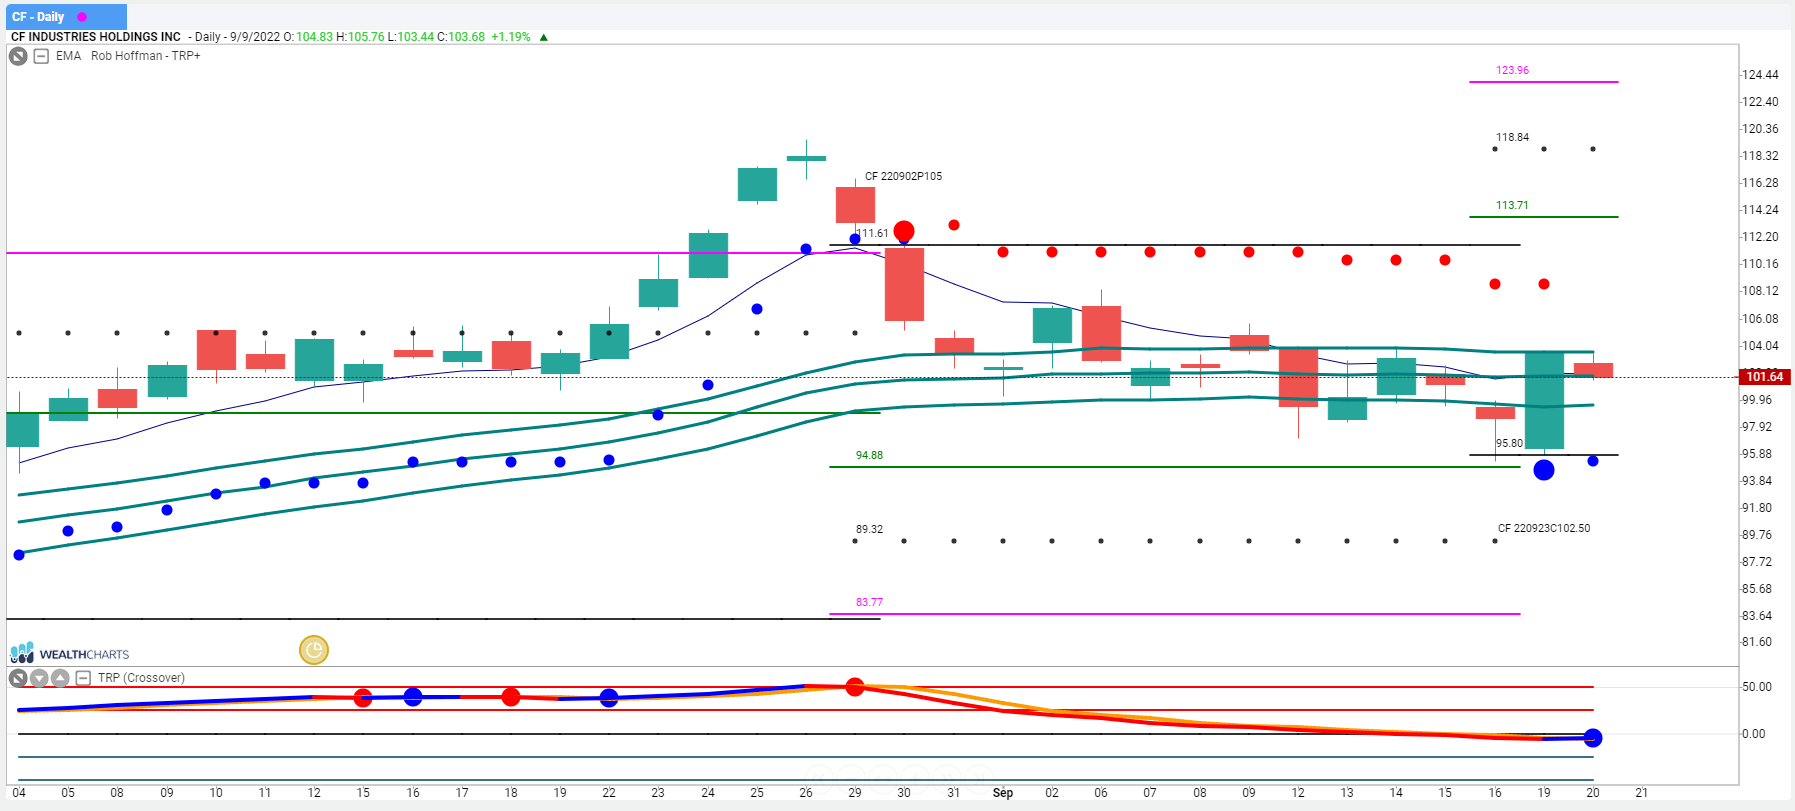Select TRP red crossover dot at date 18
This screenshot has height=811, width=1795.
click(x=511, y=697)
